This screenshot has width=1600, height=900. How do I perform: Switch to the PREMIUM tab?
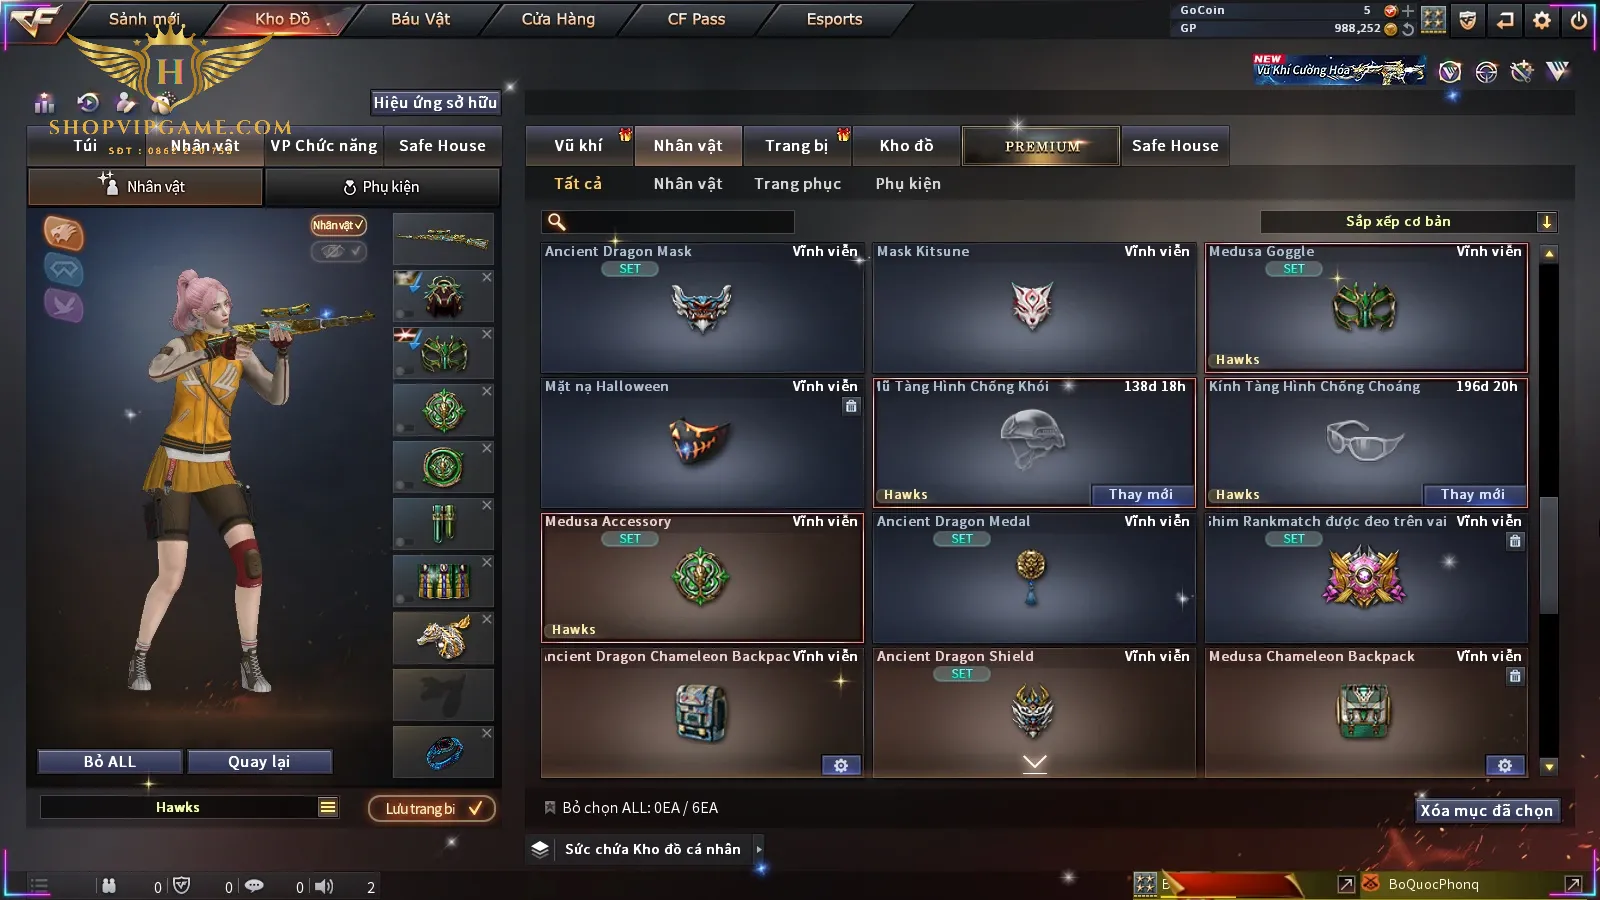pos(1041,146)
